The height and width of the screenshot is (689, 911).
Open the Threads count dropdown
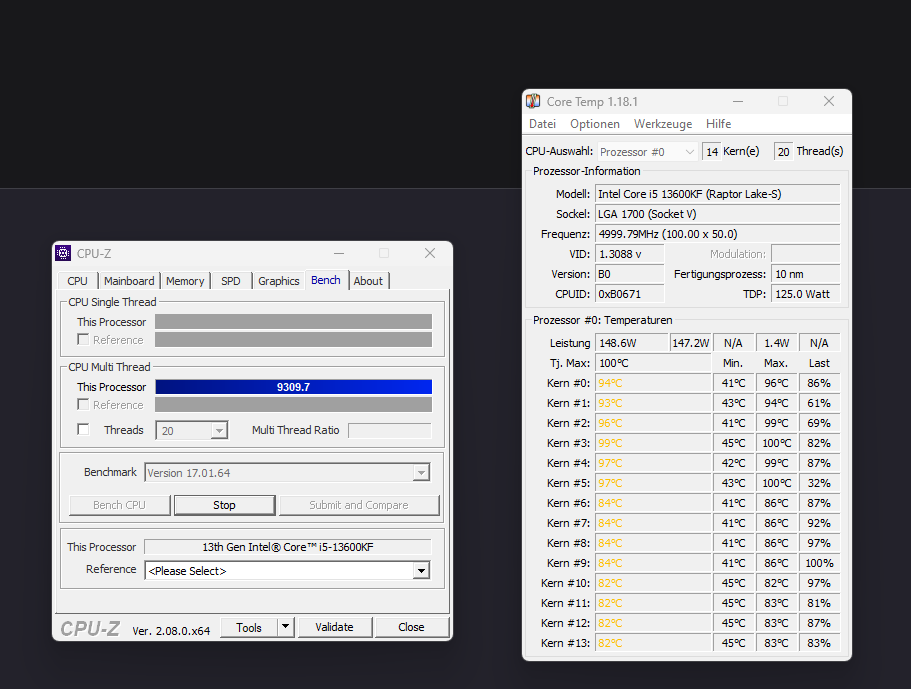[x=219, y=430]
